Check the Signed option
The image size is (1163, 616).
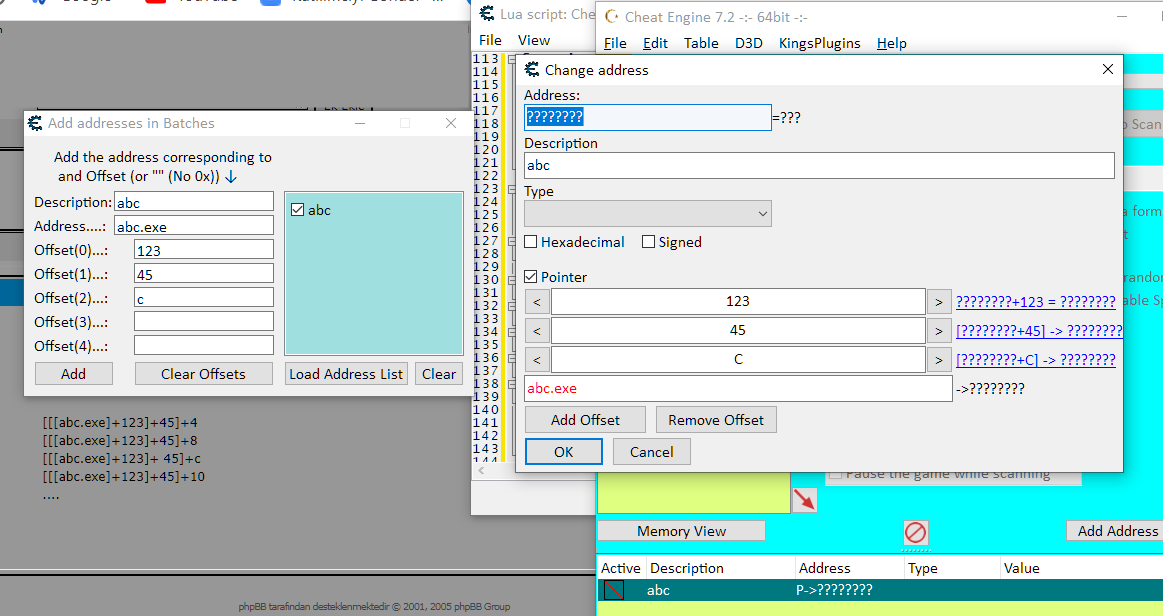pyautogui.click(x=648, y=242)
